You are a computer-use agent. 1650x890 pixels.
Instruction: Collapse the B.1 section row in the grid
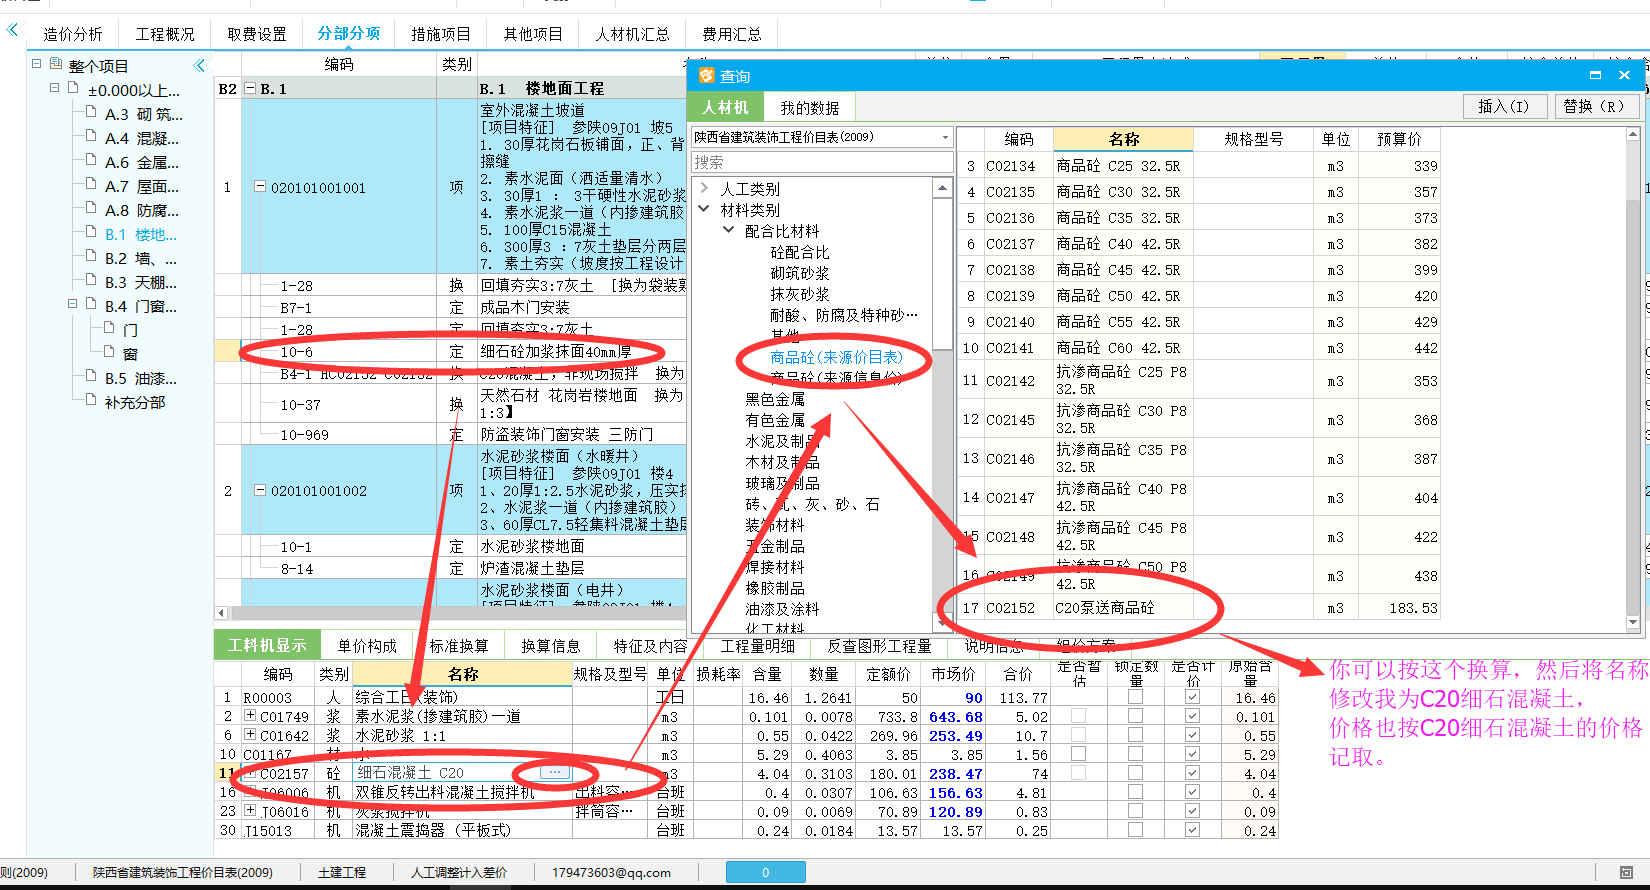tap(251, 88)
